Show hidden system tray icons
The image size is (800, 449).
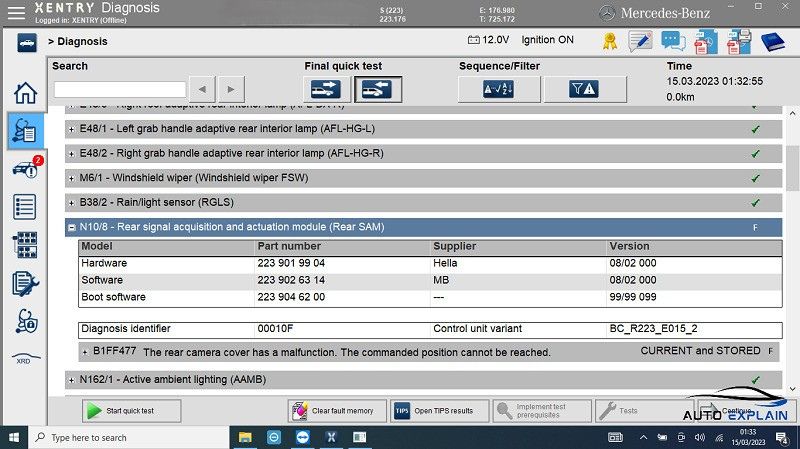tap(643, 438)
